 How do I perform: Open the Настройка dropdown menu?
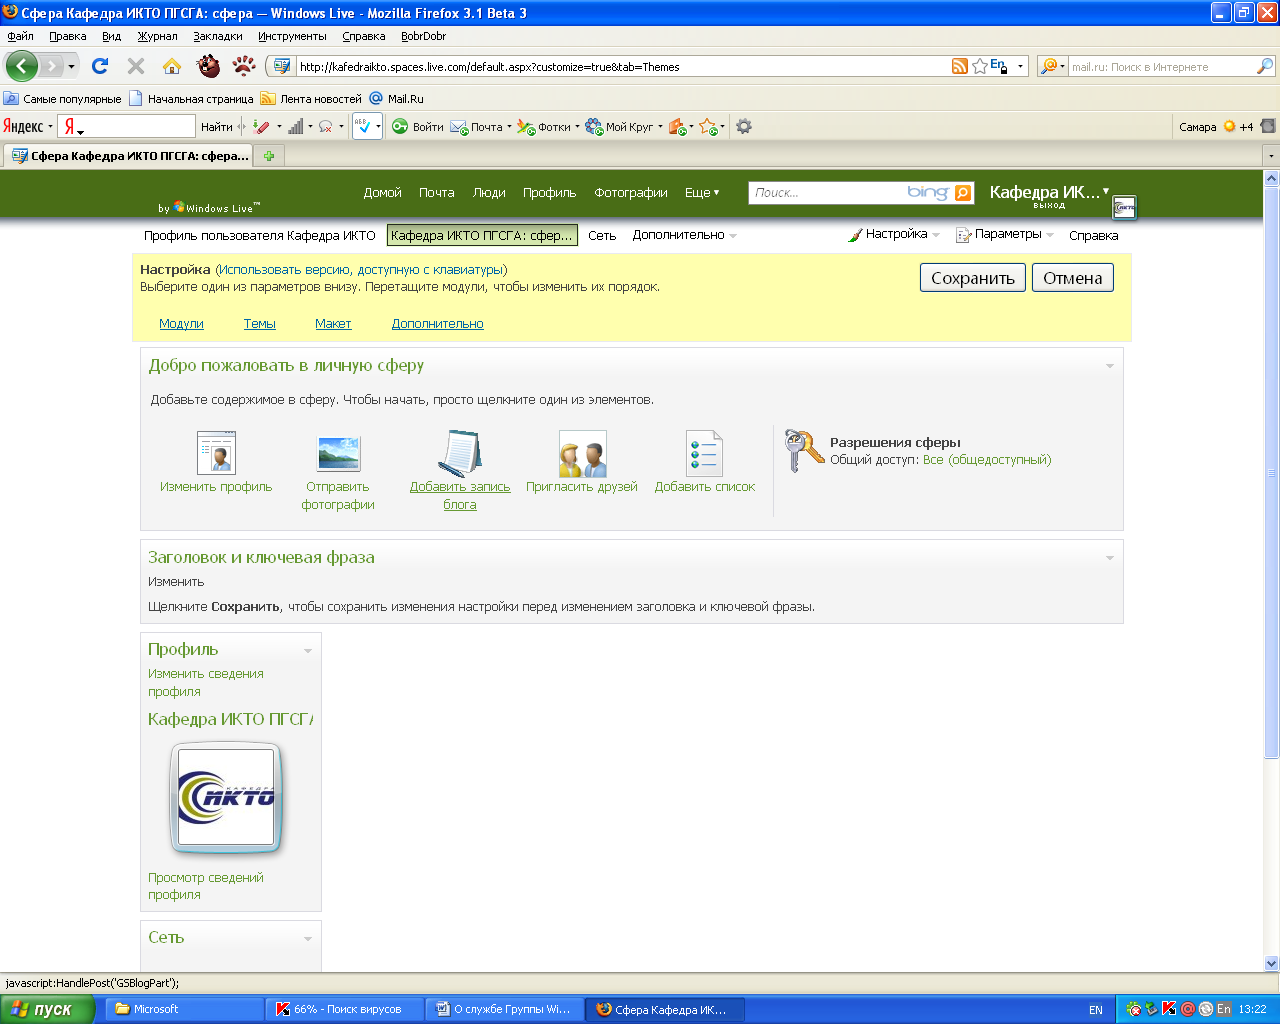pos(894,234)
